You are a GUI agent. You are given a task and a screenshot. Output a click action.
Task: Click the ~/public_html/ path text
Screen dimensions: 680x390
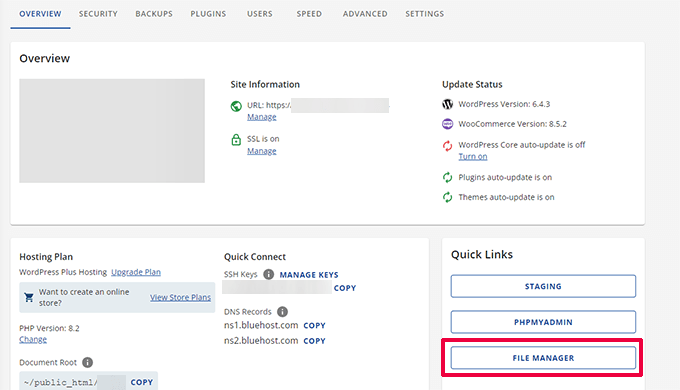61,383
